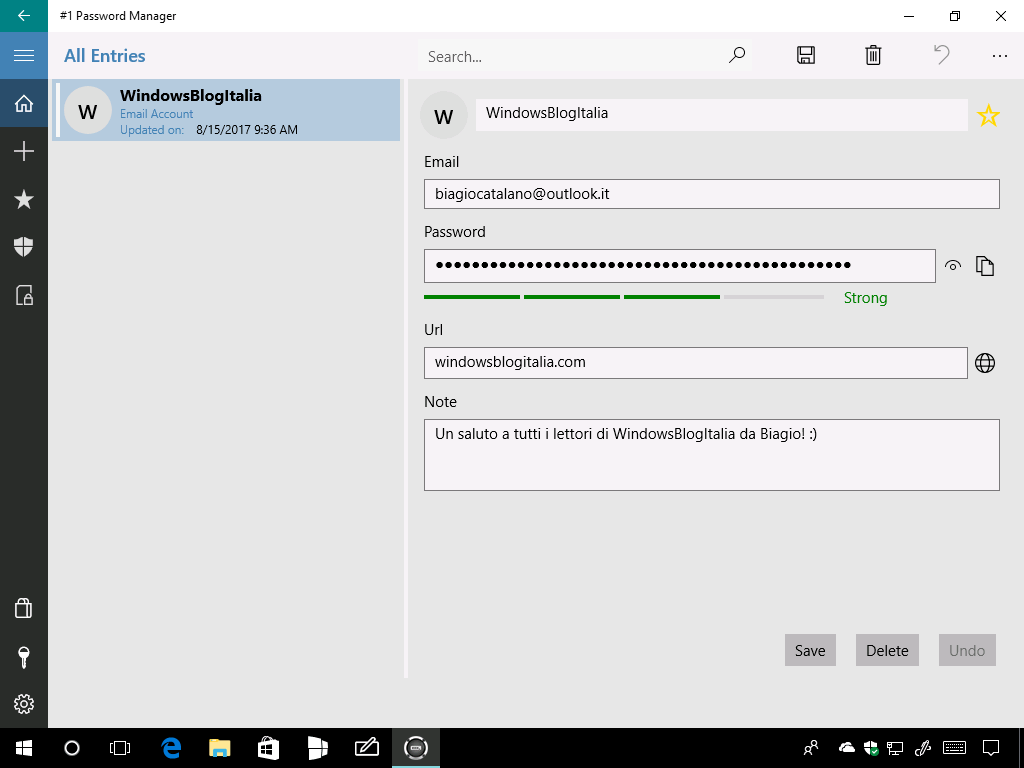Click the Url input field
Image resolution: width=1024 pixels, height=768 pixels.
pyautogui.click(x=696, y=362)
